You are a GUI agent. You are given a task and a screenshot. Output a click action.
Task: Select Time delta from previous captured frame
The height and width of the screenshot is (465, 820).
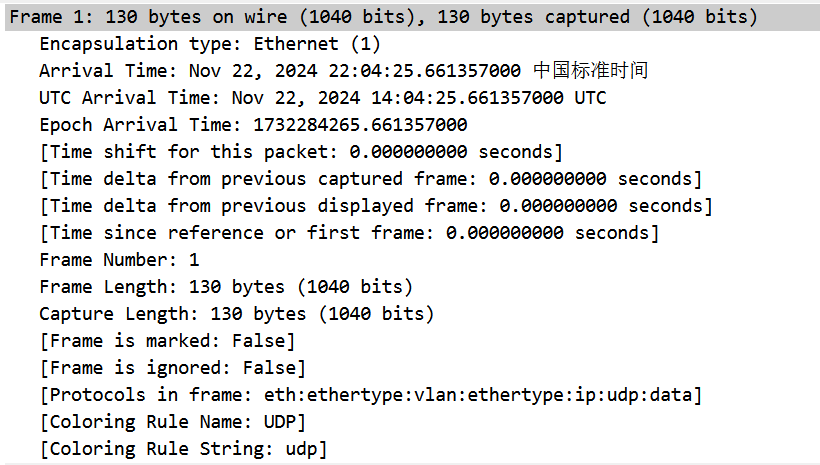370,179
